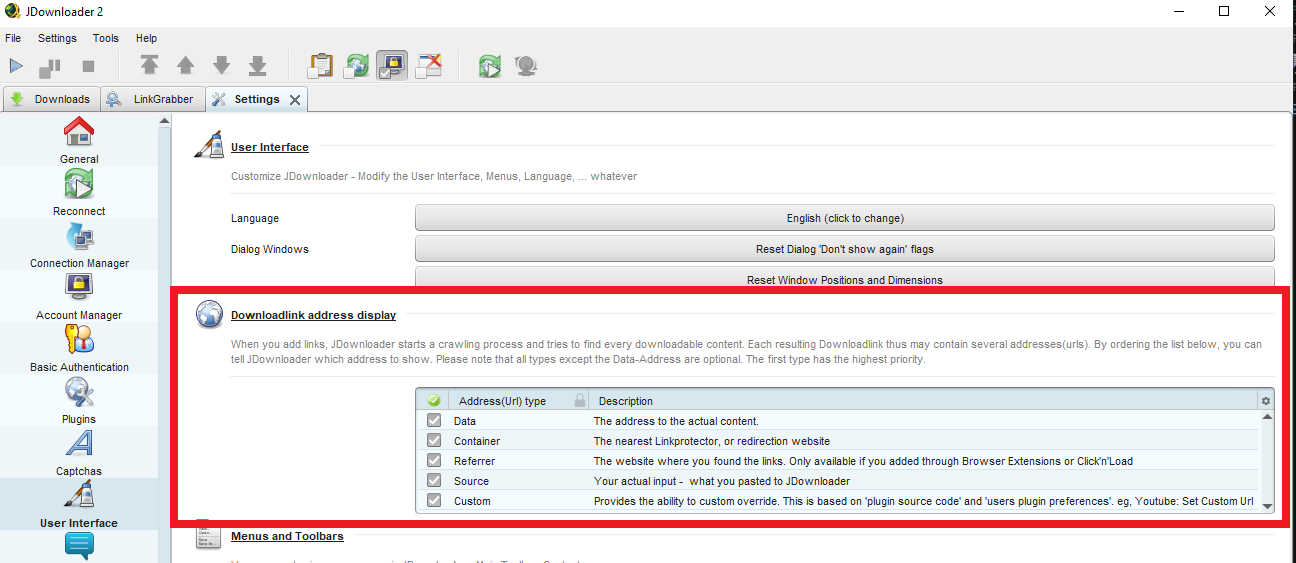Select the Data row description text

[x=676, y=421]
